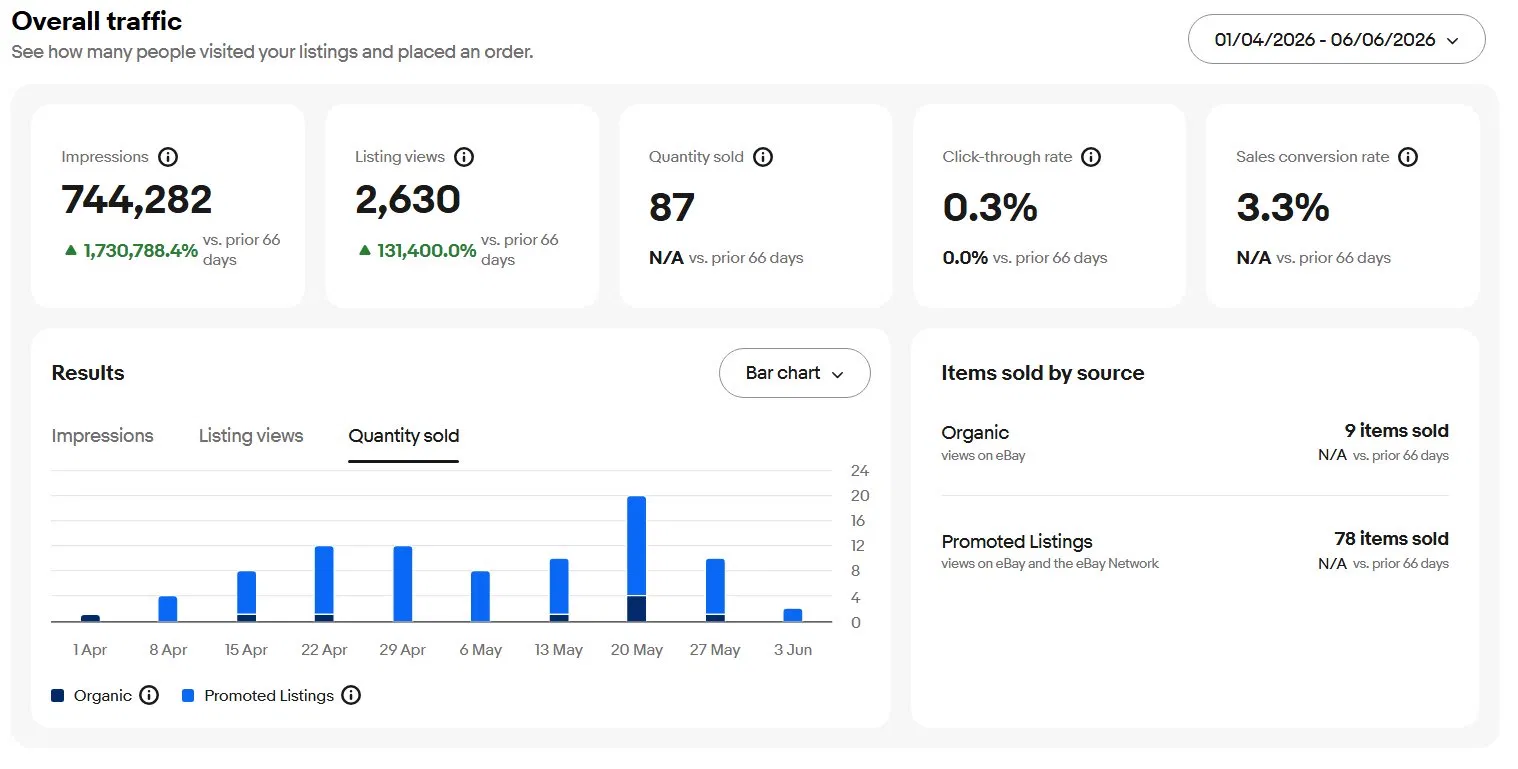Click the 29 Apr bar in chart

[402, 584]
